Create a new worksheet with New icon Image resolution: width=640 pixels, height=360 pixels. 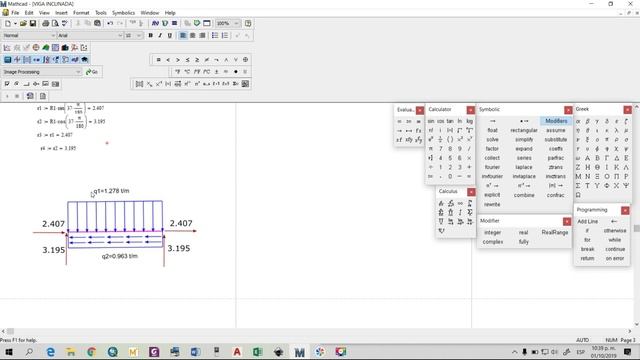[x=8, y=23]
